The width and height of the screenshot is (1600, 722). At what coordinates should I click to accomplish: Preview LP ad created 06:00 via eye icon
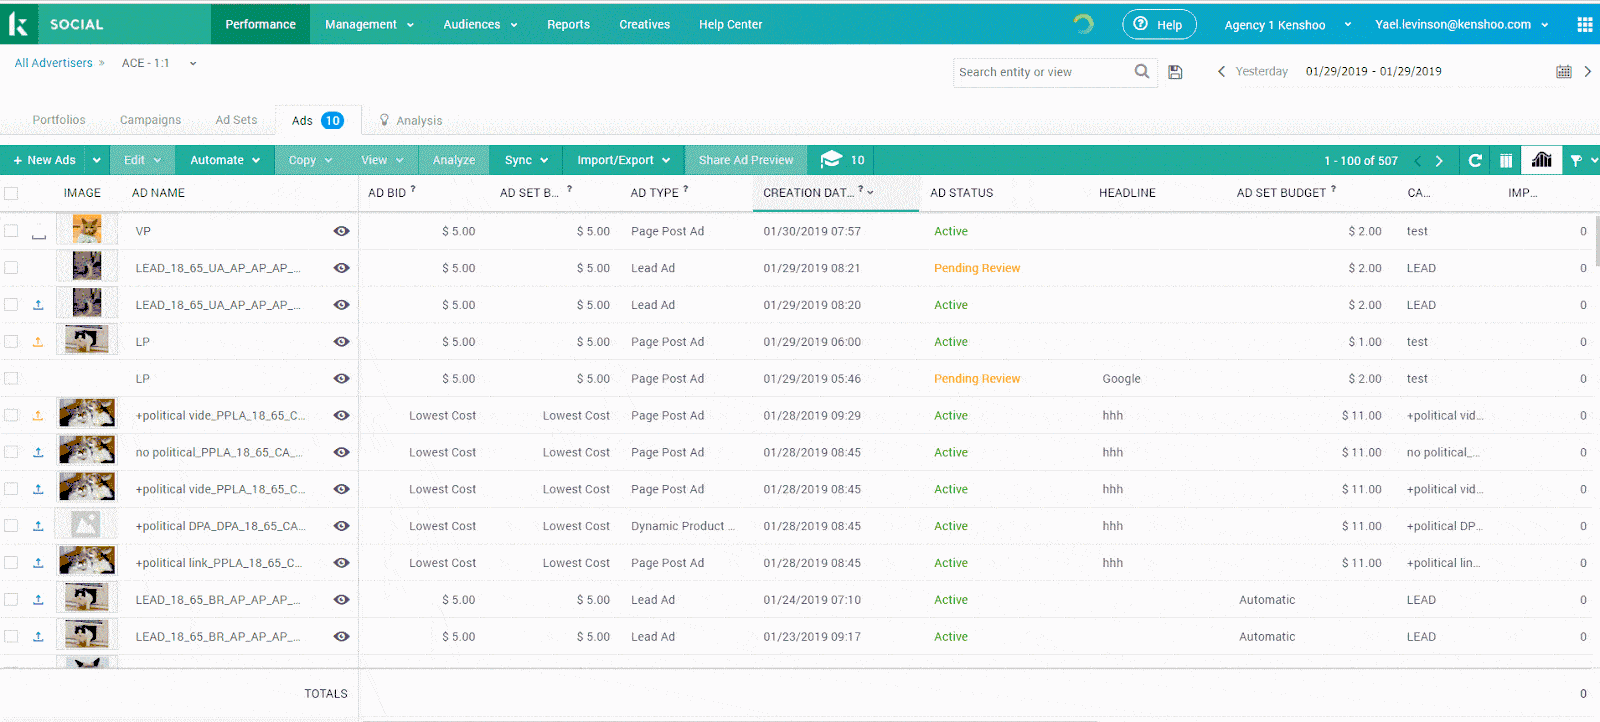pyautogui.click(x=342, y=342)
